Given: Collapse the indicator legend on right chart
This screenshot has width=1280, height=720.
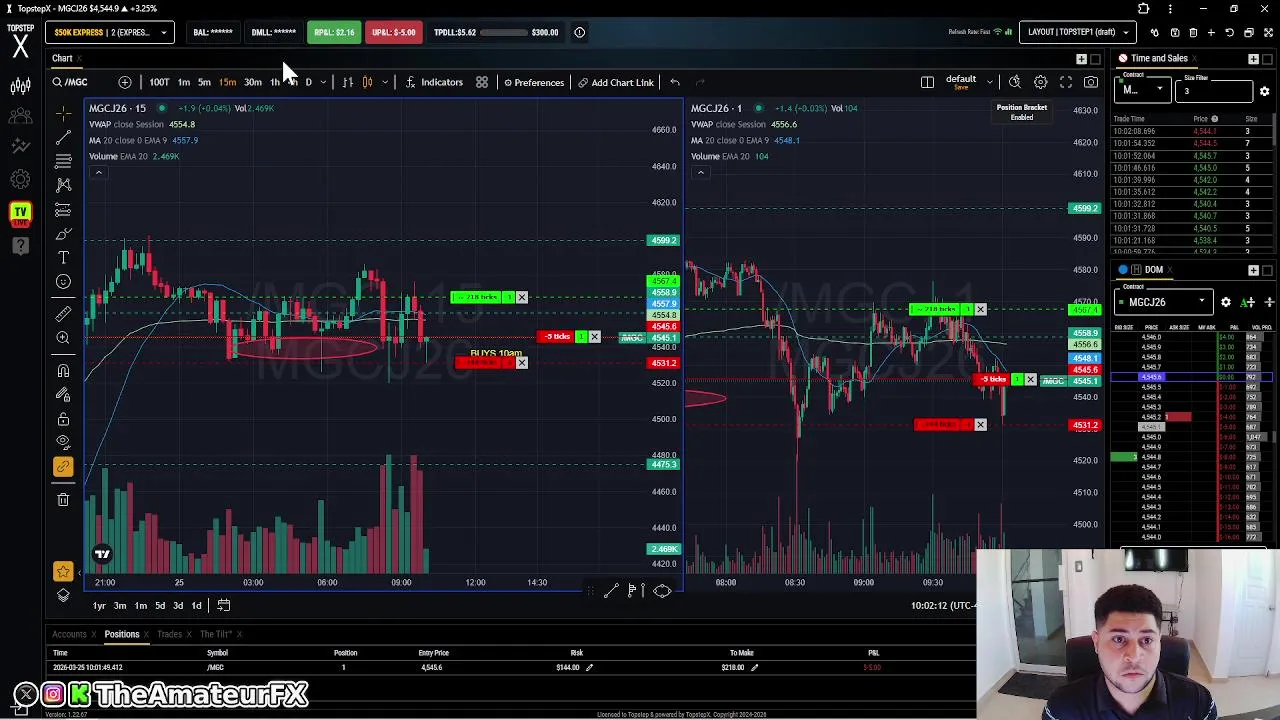Looking at the screenshot, I should click(700, 172).
